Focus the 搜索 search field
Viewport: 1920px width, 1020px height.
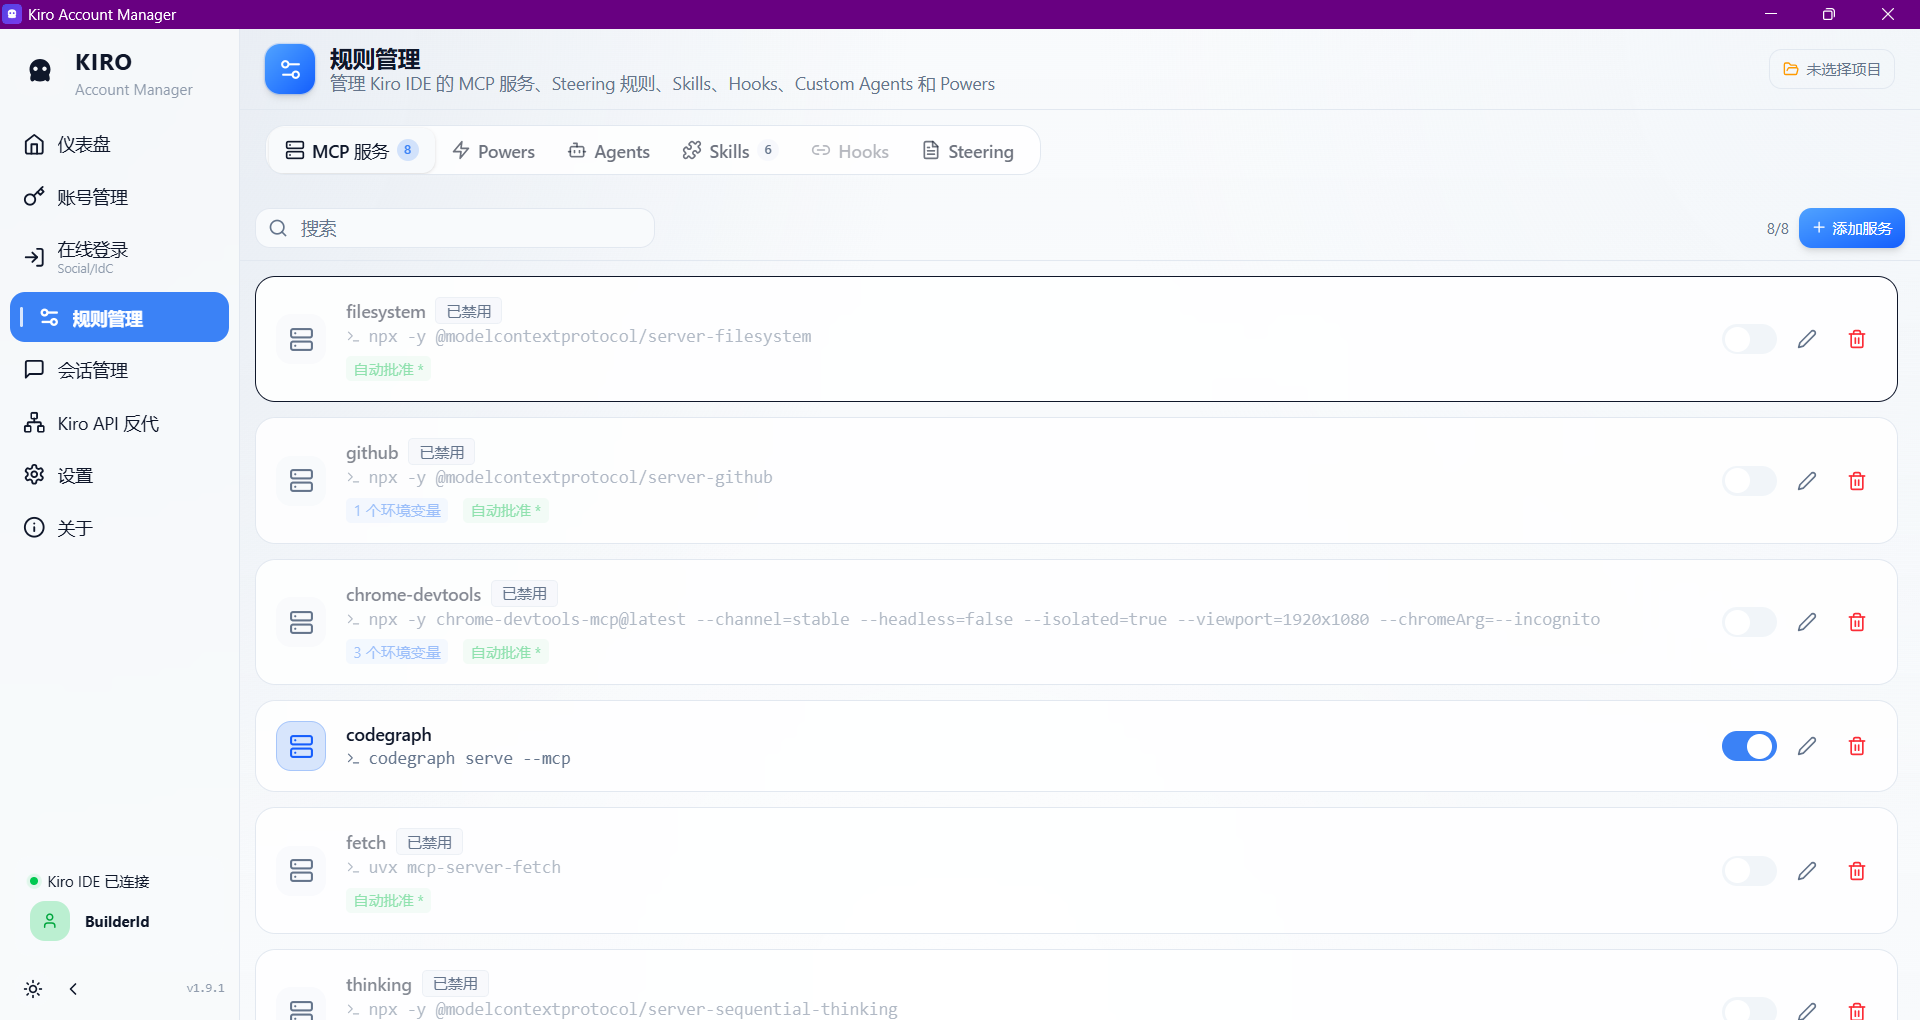[x=455, y=228]
